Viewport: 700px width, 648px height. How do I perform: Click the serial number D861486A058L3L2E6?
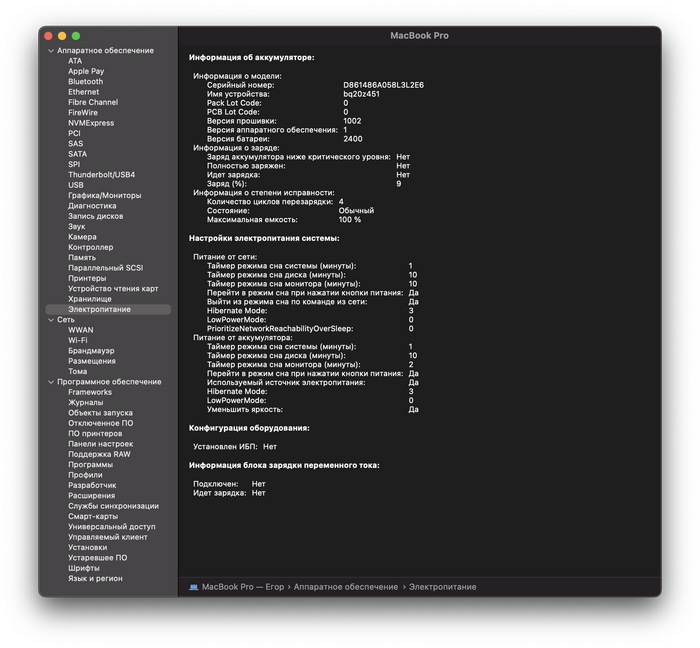coord(383,85)
